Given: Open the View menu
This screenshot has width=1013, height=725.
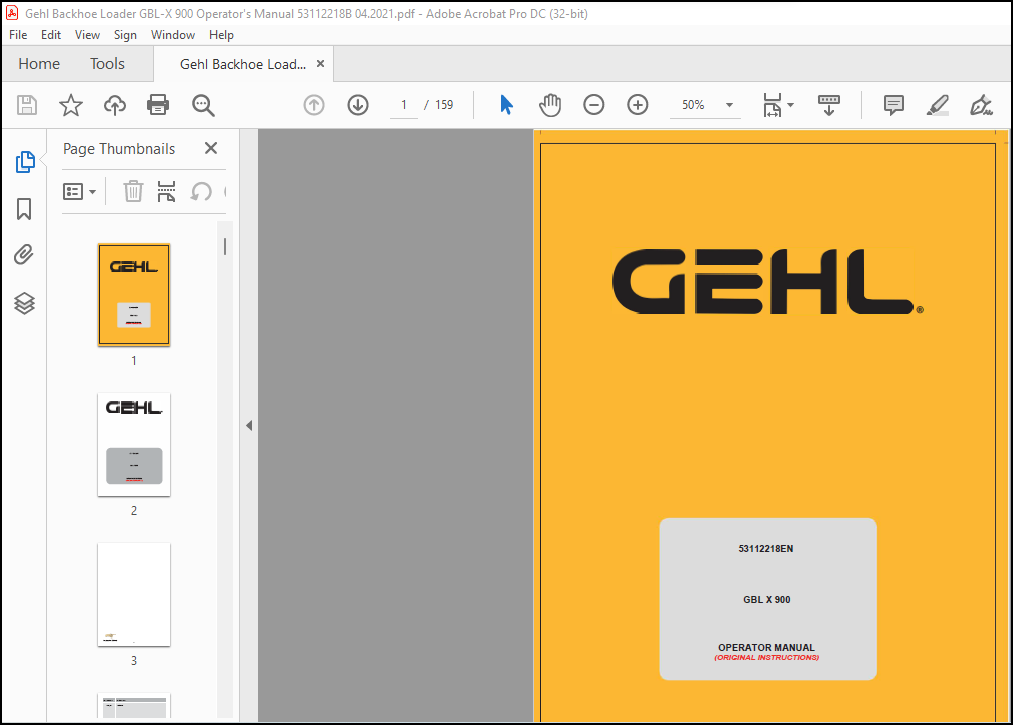Looking at the screenshot, I should pos(87,35).
